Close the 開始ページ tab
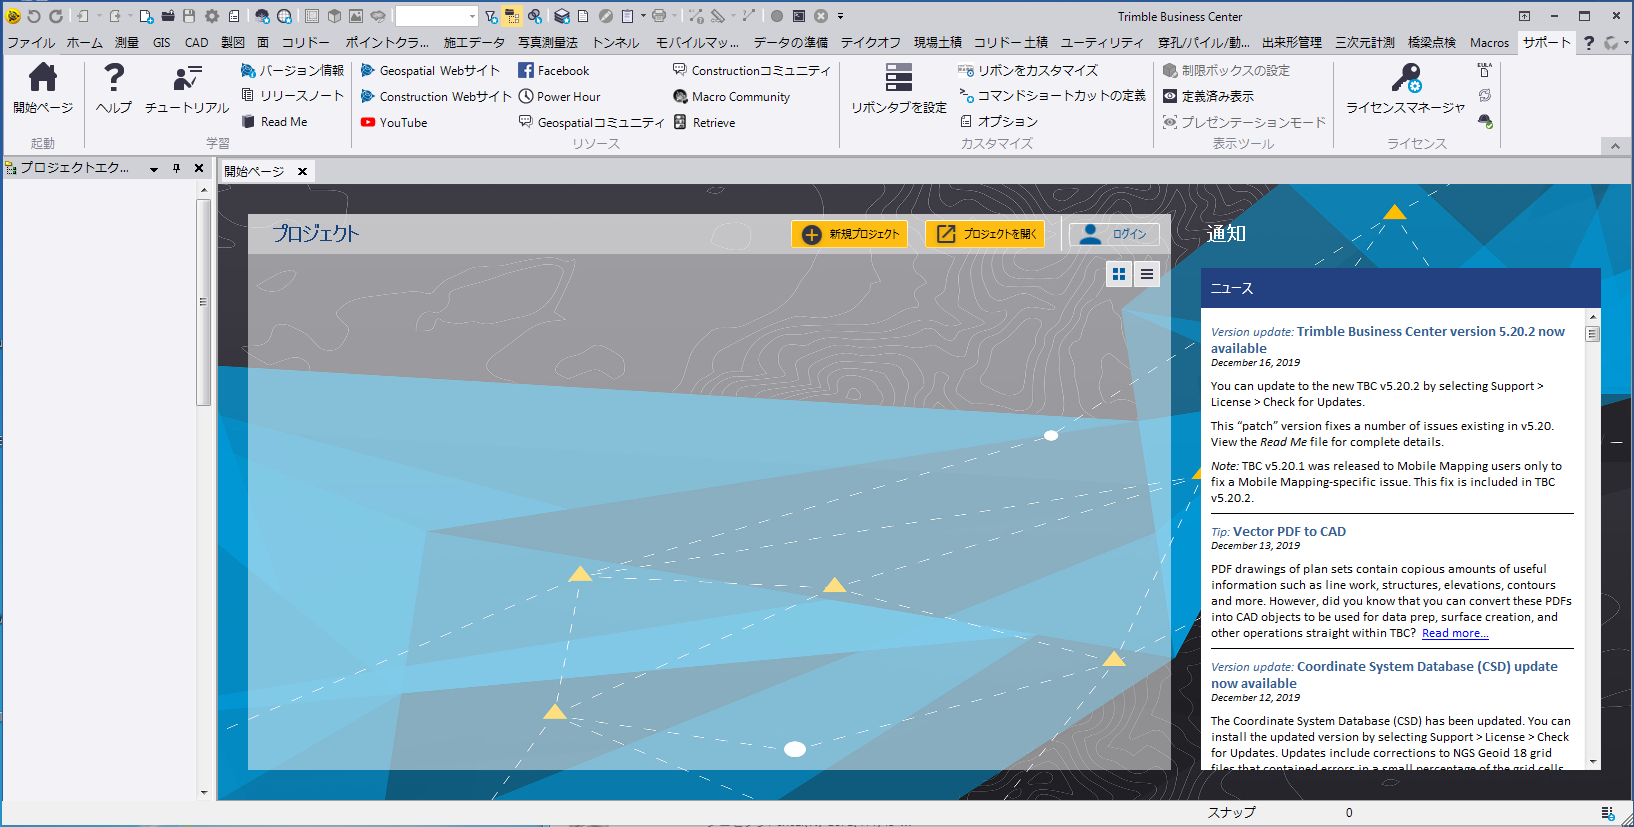 pyautogui.click(x=302, y=171)
